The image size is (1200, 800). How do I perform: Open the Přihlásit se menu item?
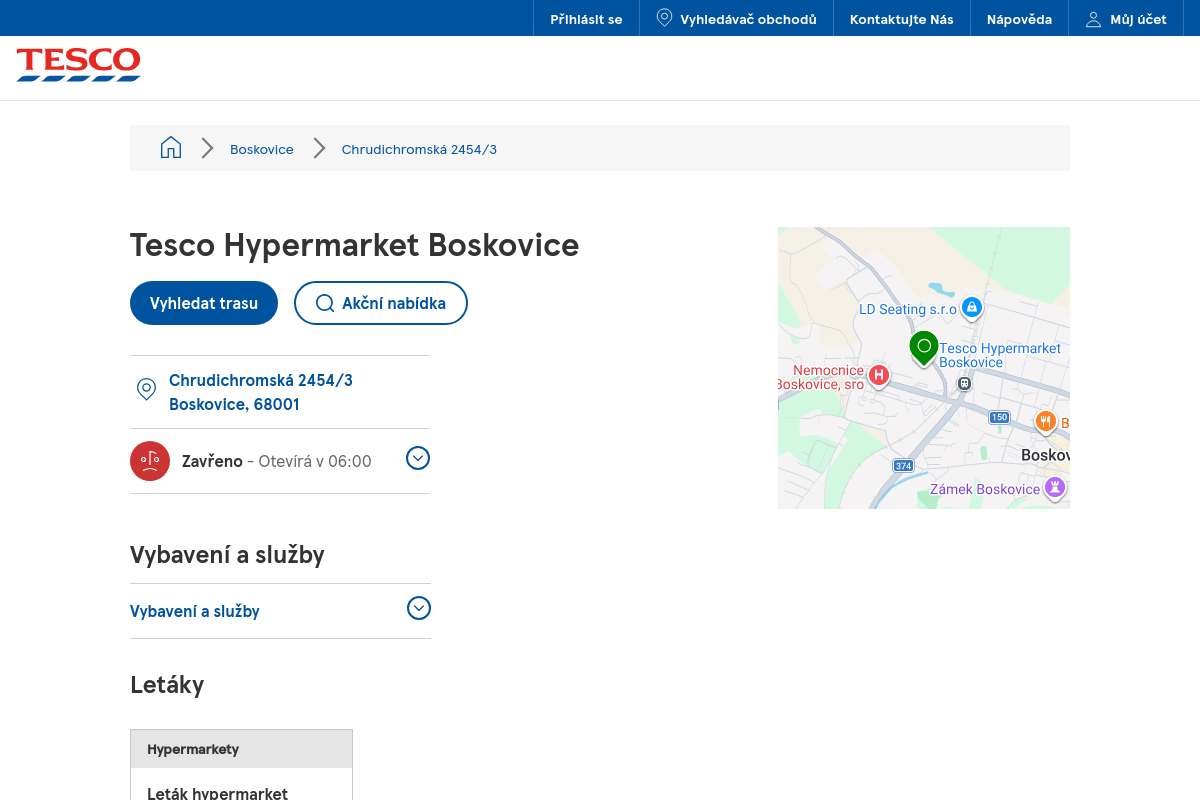click(586, 19)
